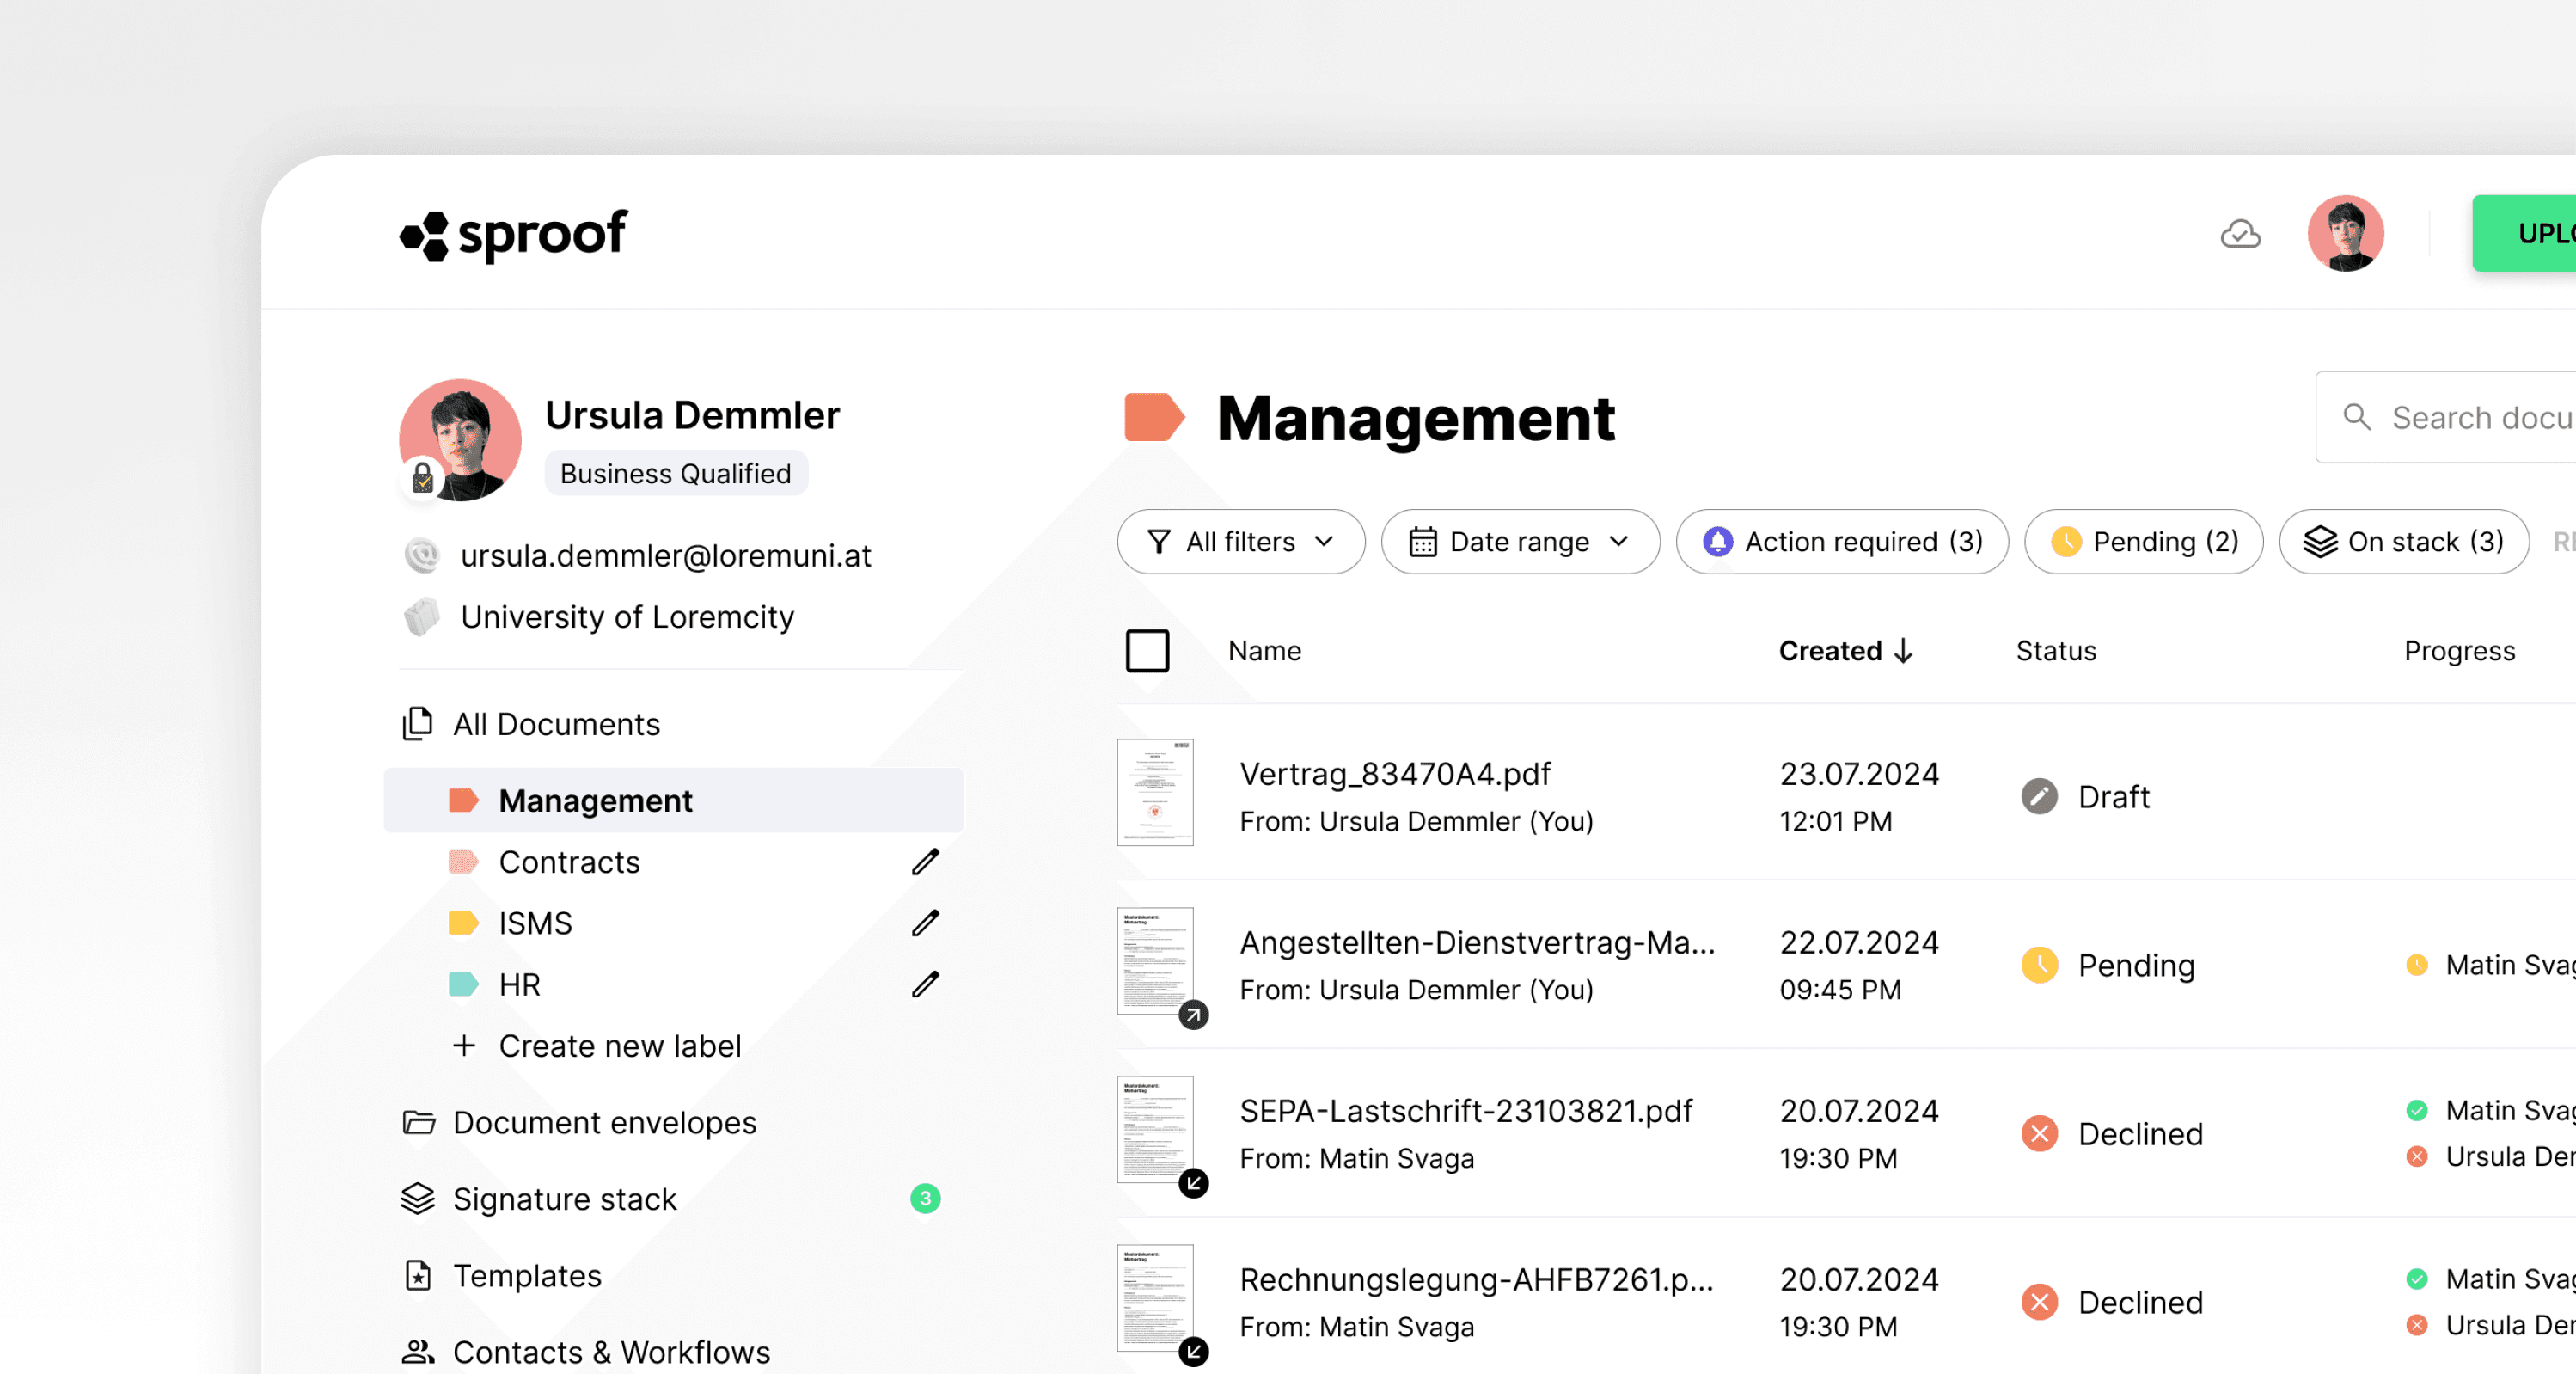2576x1374 pixels.
Task: Edit the HR label with pencil icon
Action: [x=925, y=984]
